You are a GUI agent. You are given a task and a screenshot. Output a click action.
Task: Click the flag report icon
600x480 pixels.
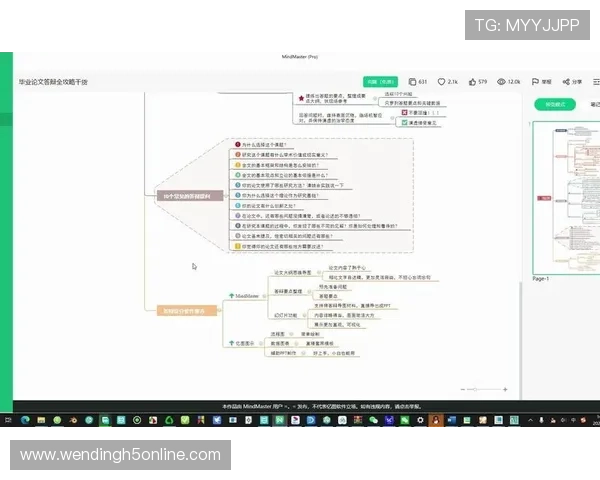(535, 81)
